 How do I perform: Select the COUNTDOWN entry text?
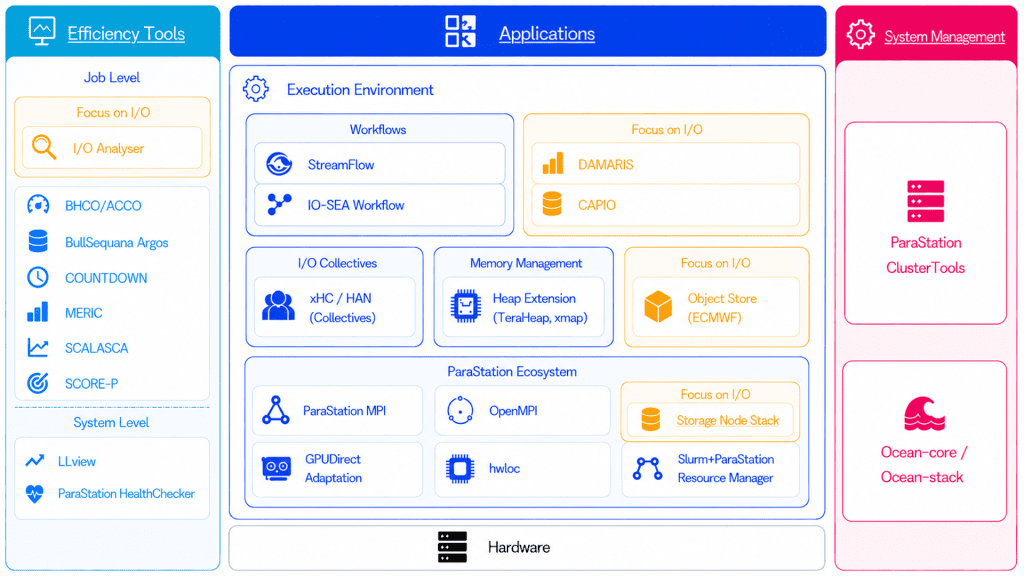pyautogui.click(x=106, y=278)
